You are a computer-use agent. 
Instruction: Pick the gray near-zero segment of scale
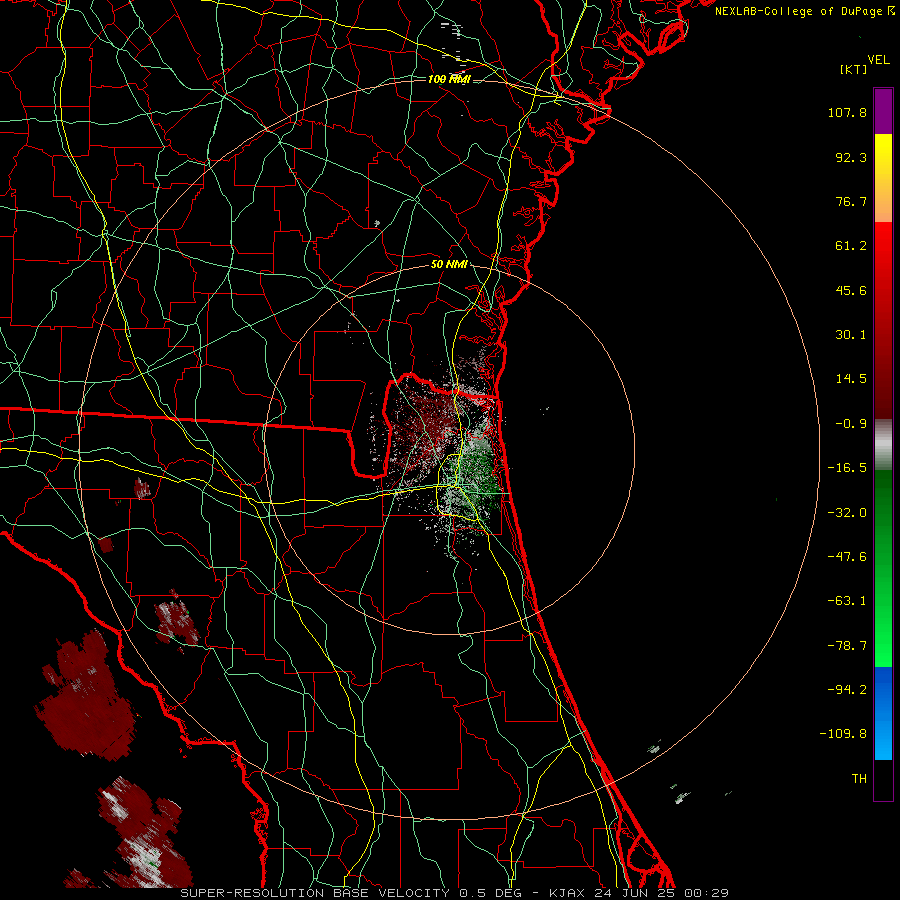pyautogui.click(x=883, y=445)
